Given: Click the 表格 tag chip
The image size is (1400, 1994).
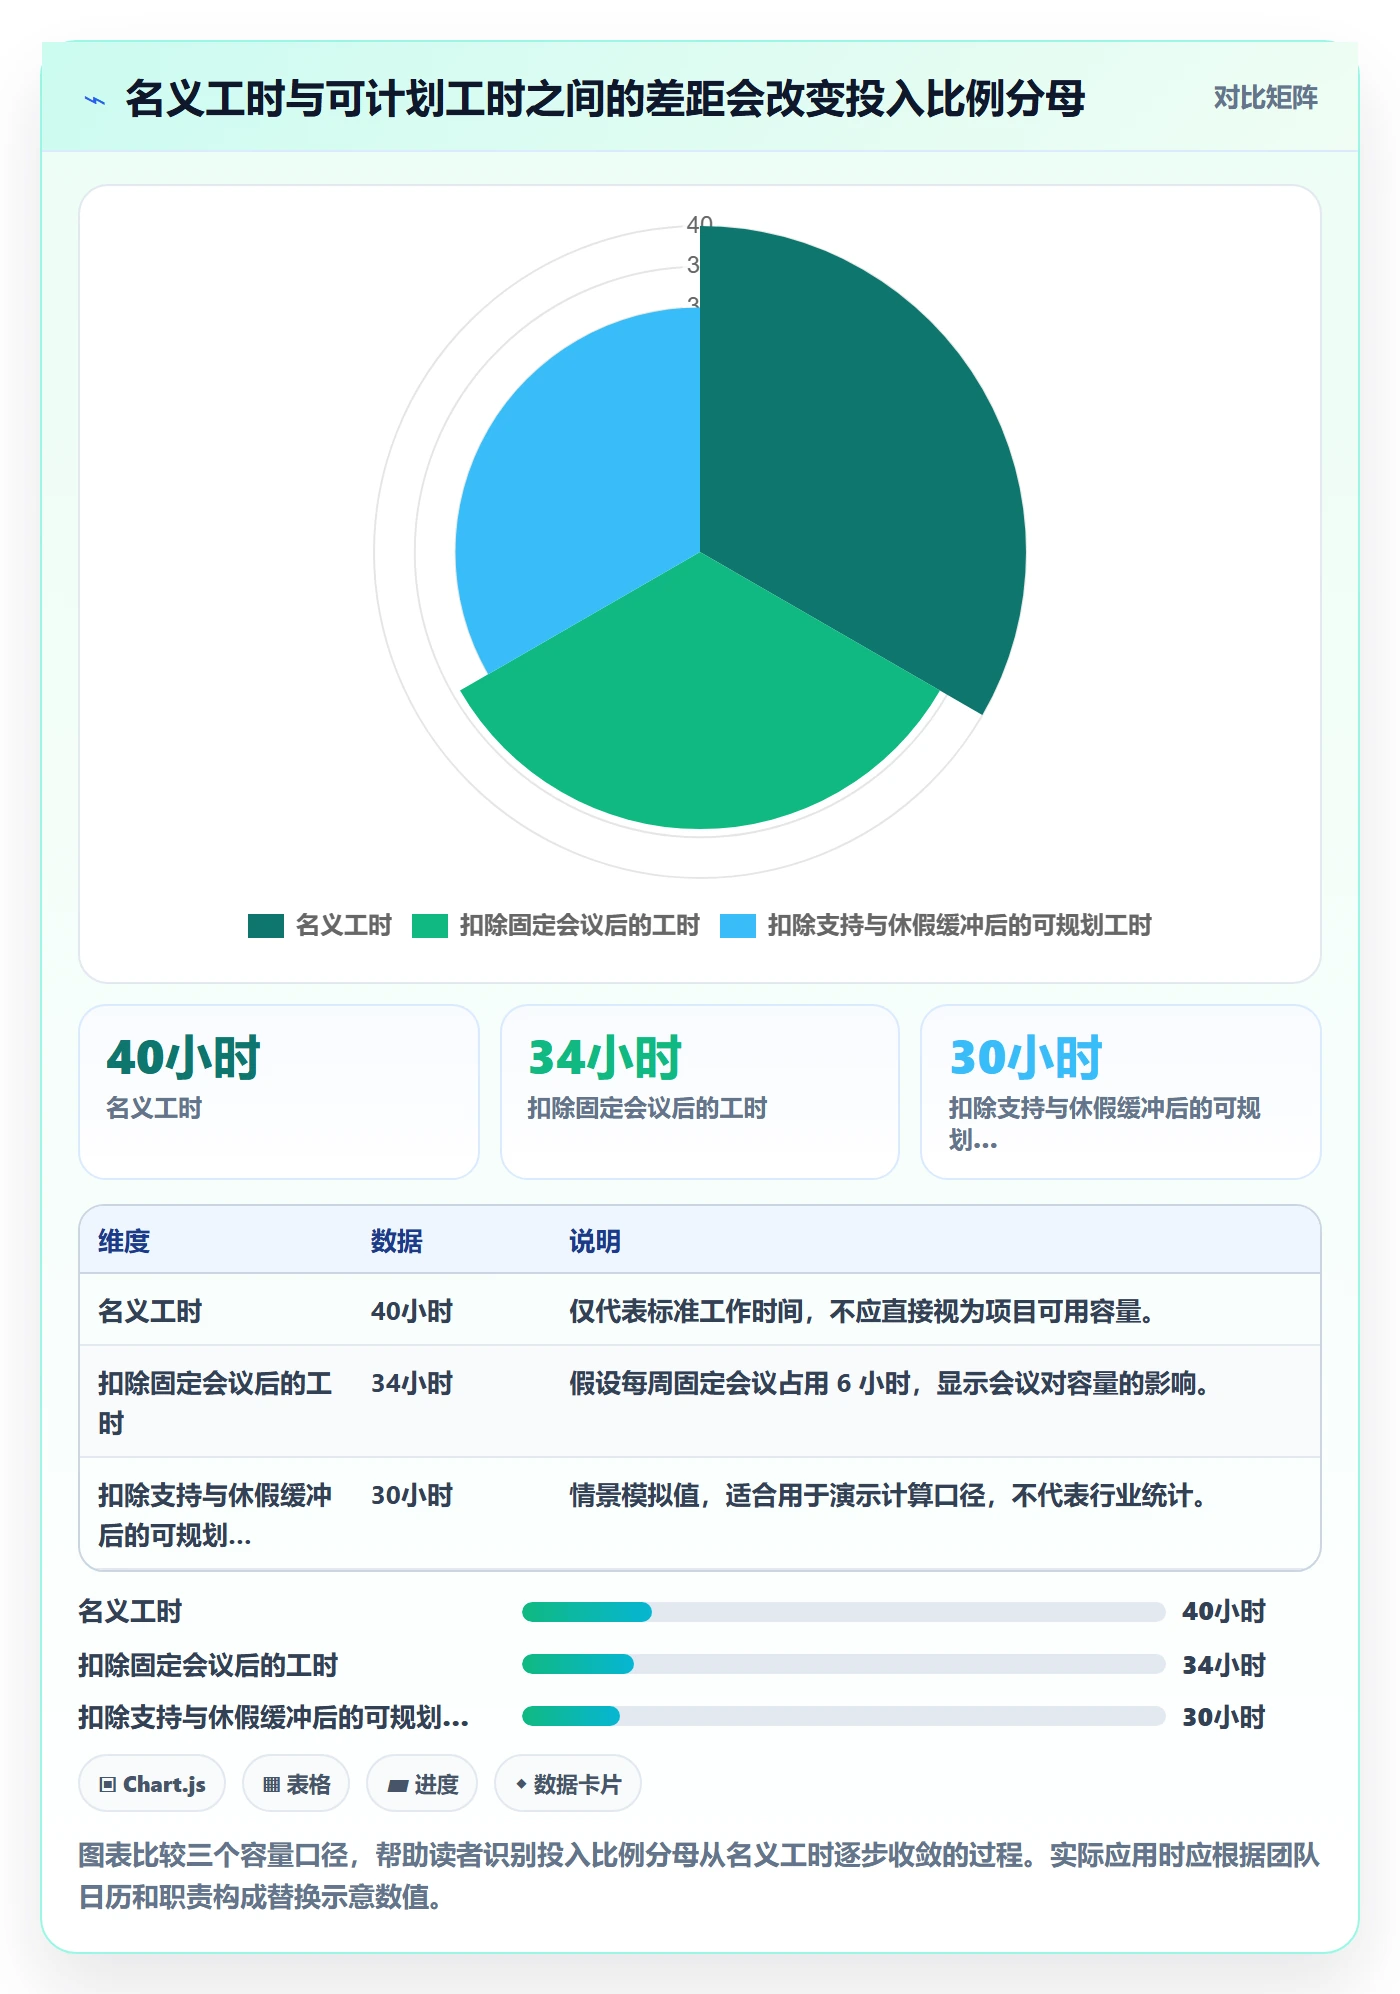Looking at the screenshot, I should click(296, 1784).
